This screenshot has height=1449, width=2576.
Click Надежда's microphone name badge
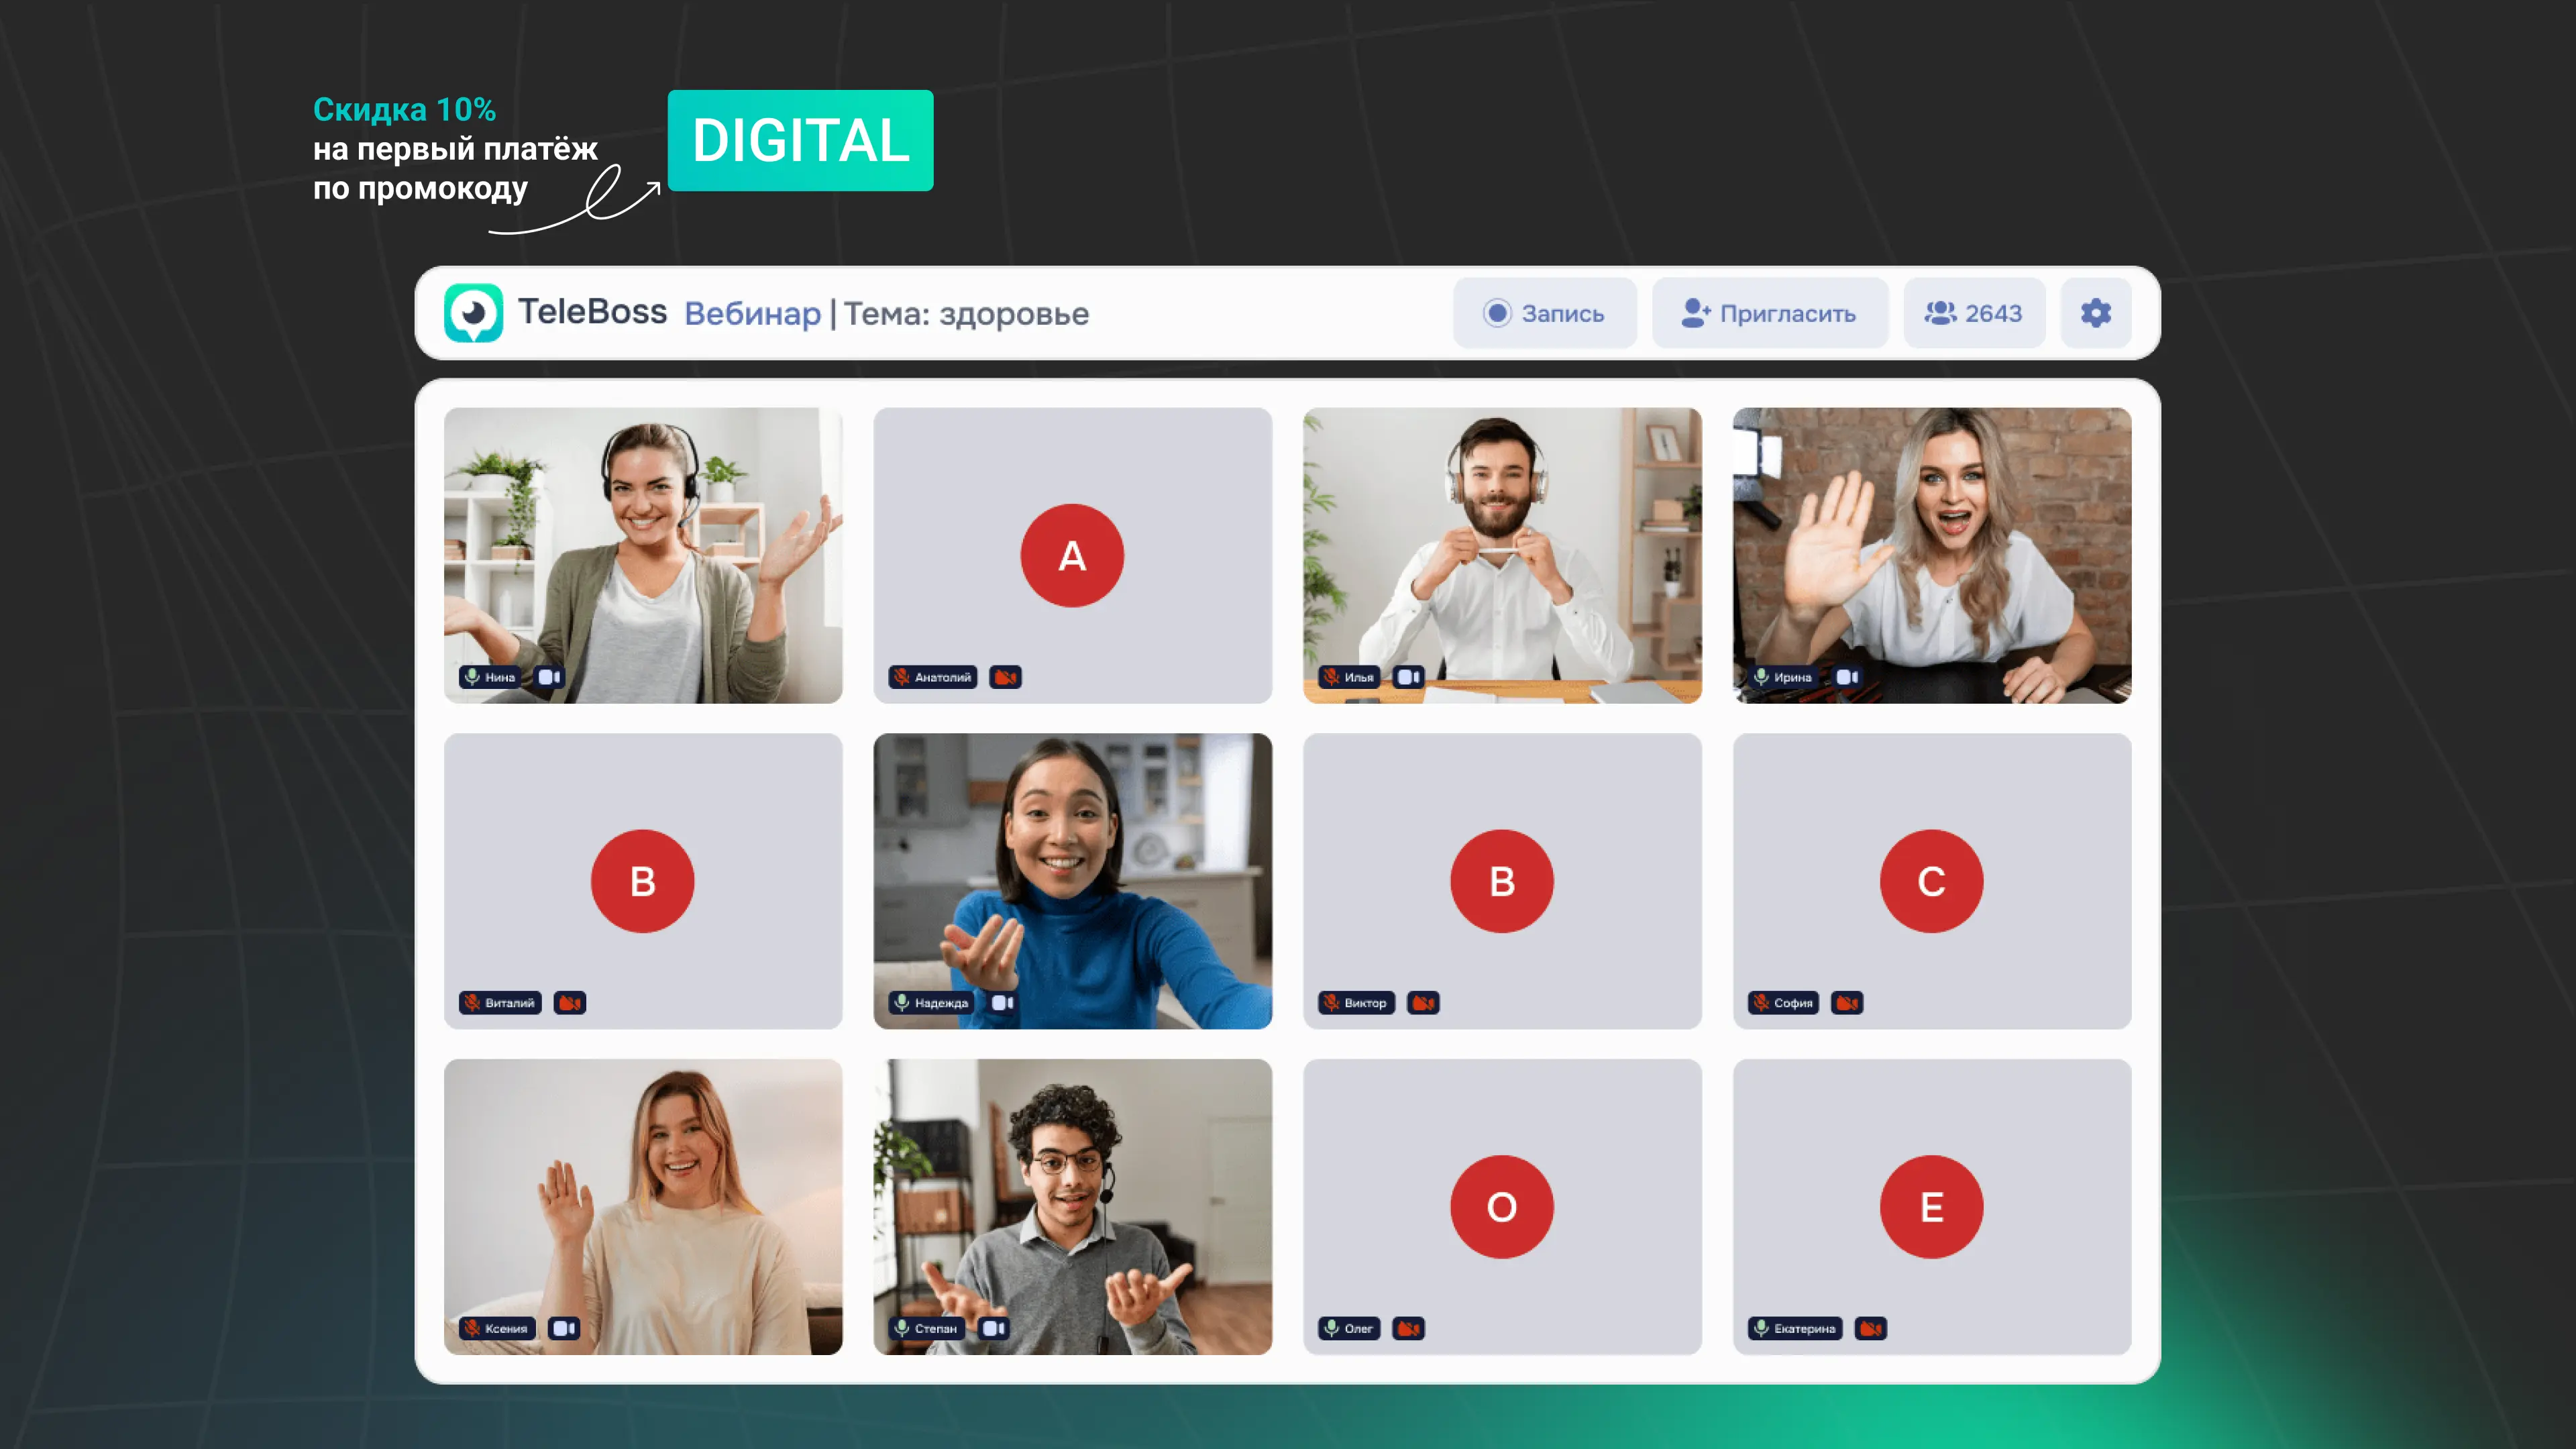pos(931,1003)
